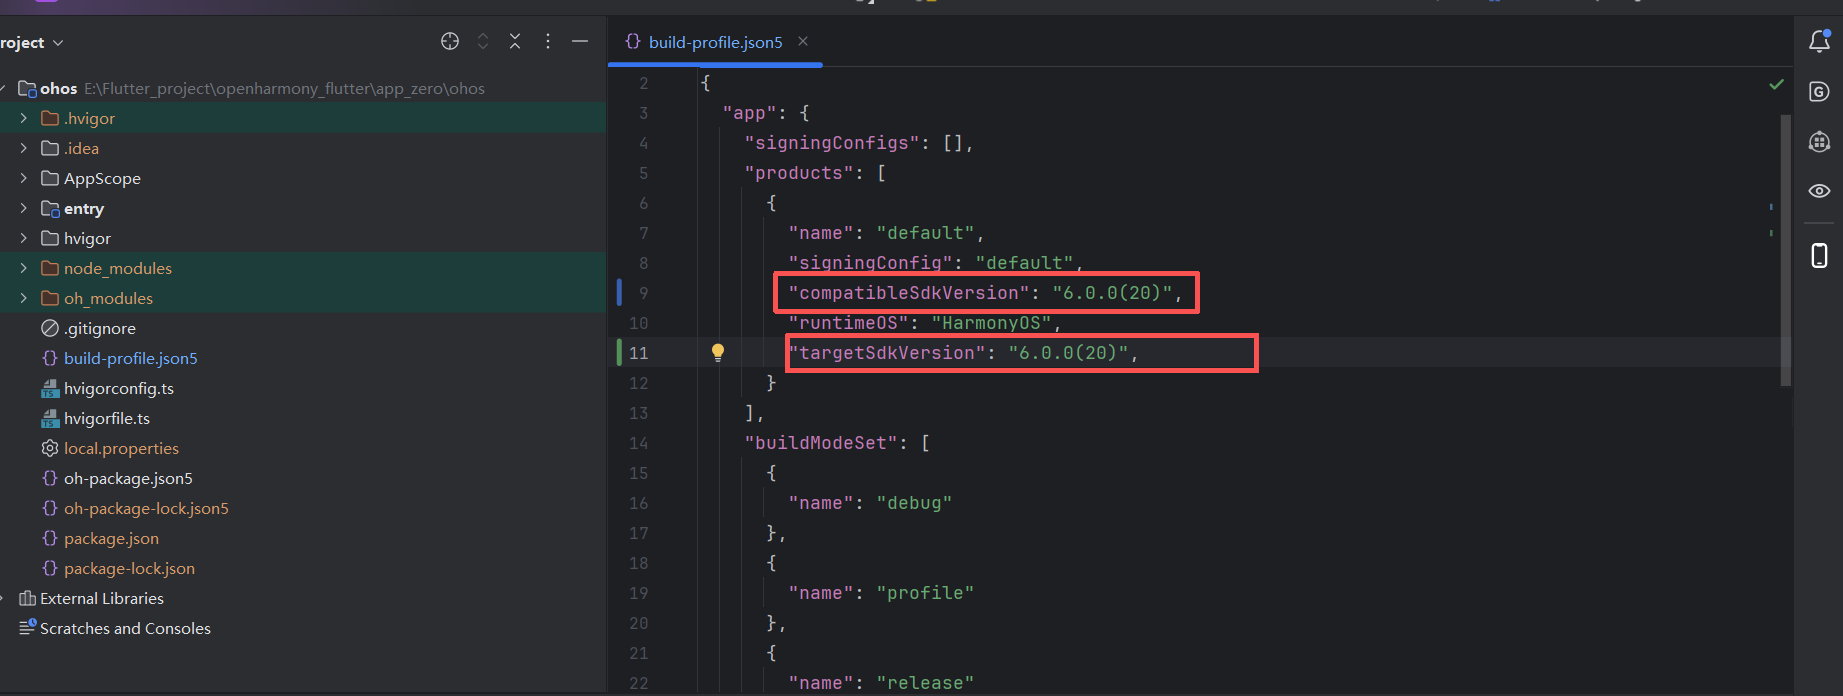The image size is (1843, 696).
Task: Click the "products" key text
Action: click(x=799, y=173)
